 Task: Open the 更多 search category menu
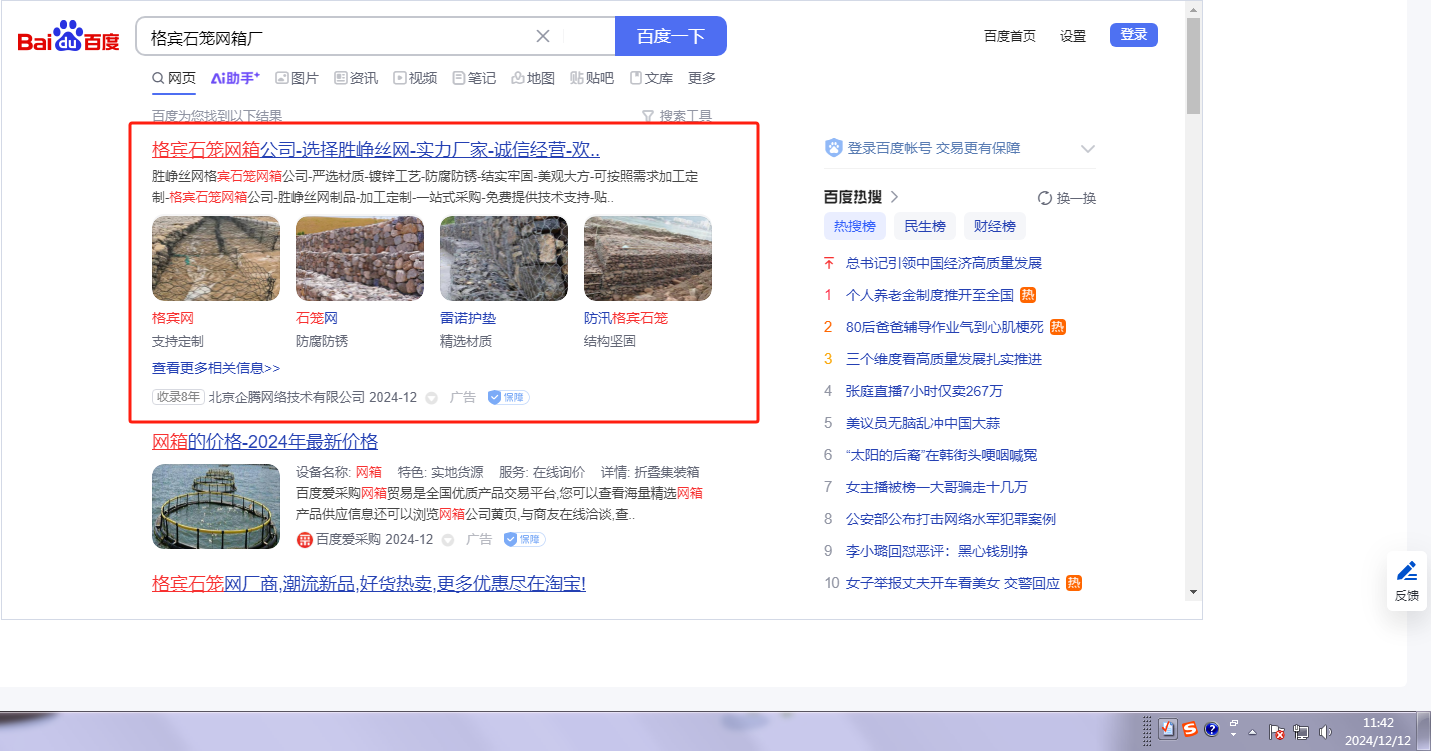pos(702,78)
